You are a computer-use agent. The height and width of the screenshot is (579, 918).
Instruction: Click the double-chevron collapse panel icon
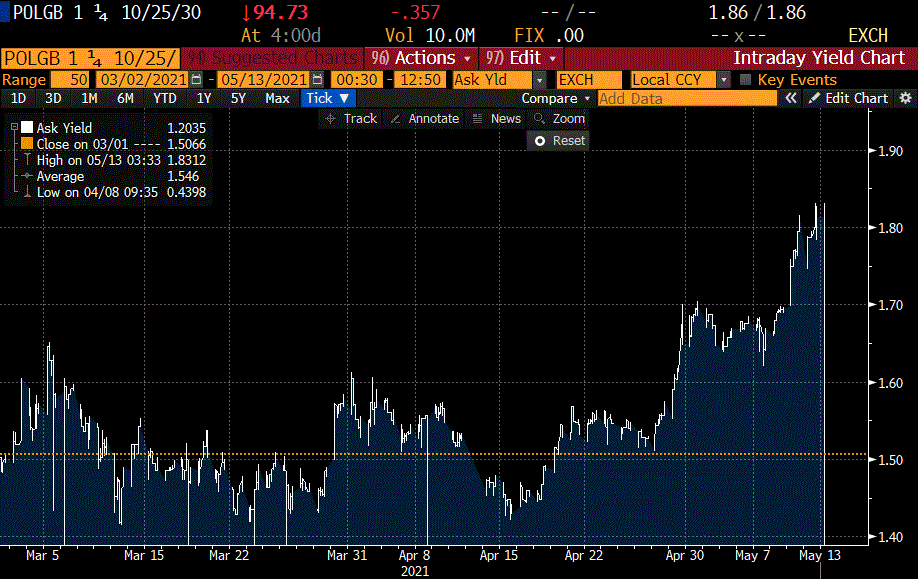(x=790, y=98)
